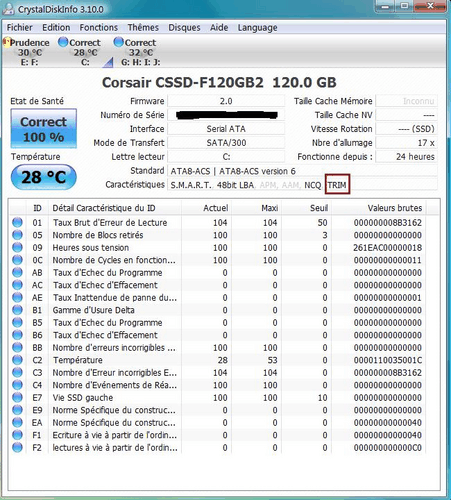The height and width of the screenshot is (500, 451).
Task: Click the status icon for Vie SSD gauche
Action: point(17,397)
